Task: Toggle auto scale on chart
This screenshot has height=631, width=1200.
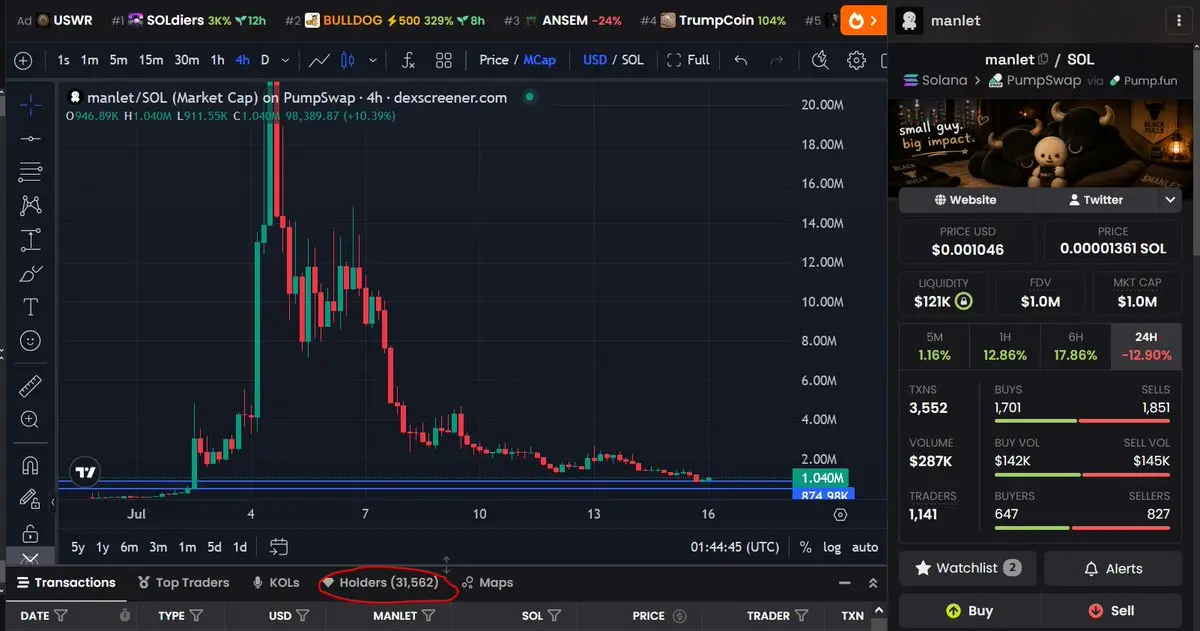Action: [x=864, y=547]
